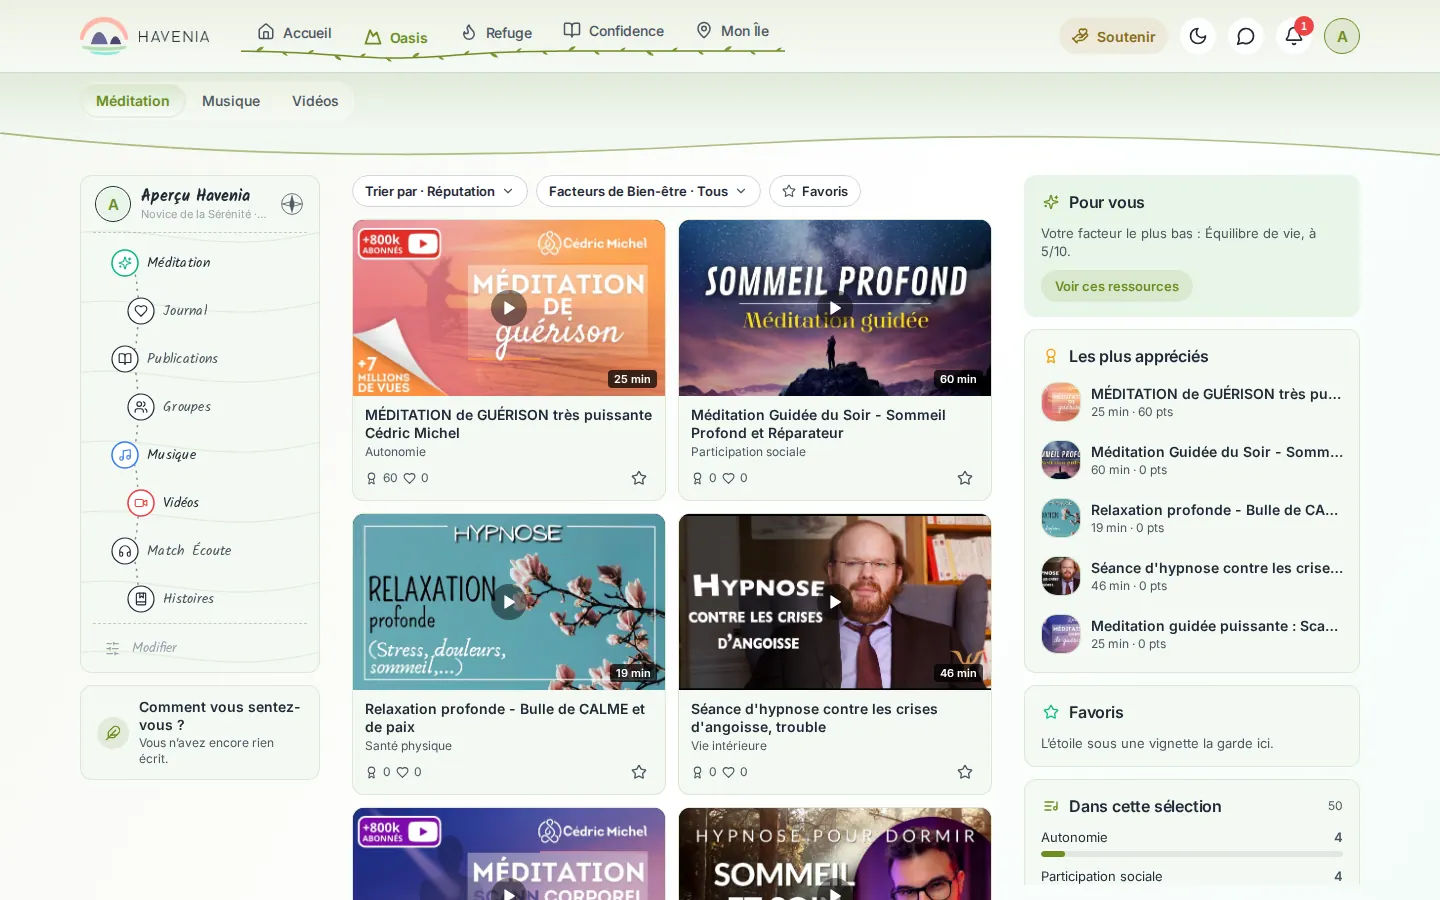The width and height of the screenshot is (1440, 900).
Task: Click the Aperçu Havenia profile avatar
Action: click(x=113, y=204)
